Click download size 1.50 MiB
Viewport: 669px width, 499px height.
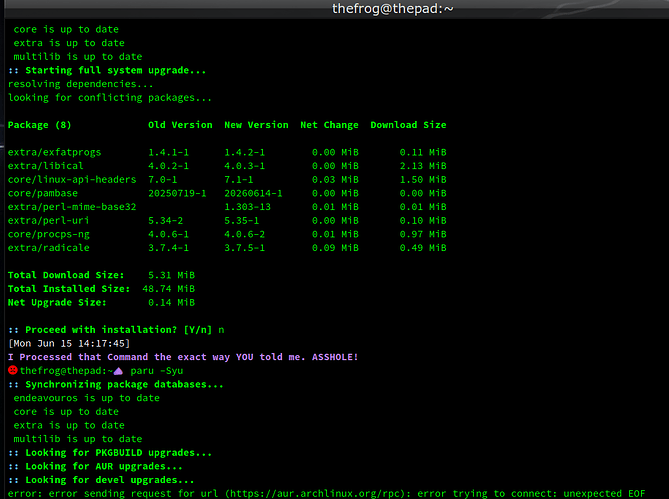point(423,180)
